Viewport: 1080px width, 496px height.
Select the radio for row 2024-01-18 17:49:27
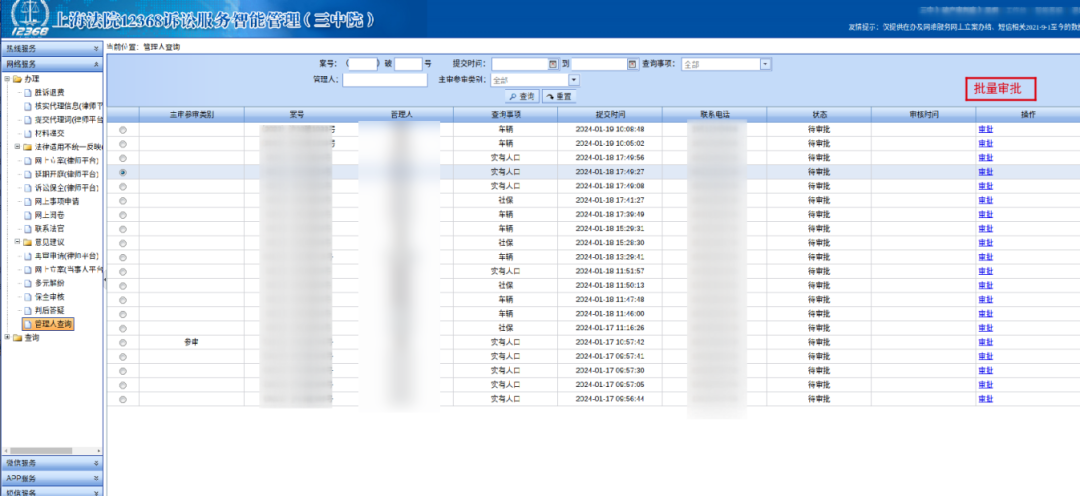tap(123, 172)
